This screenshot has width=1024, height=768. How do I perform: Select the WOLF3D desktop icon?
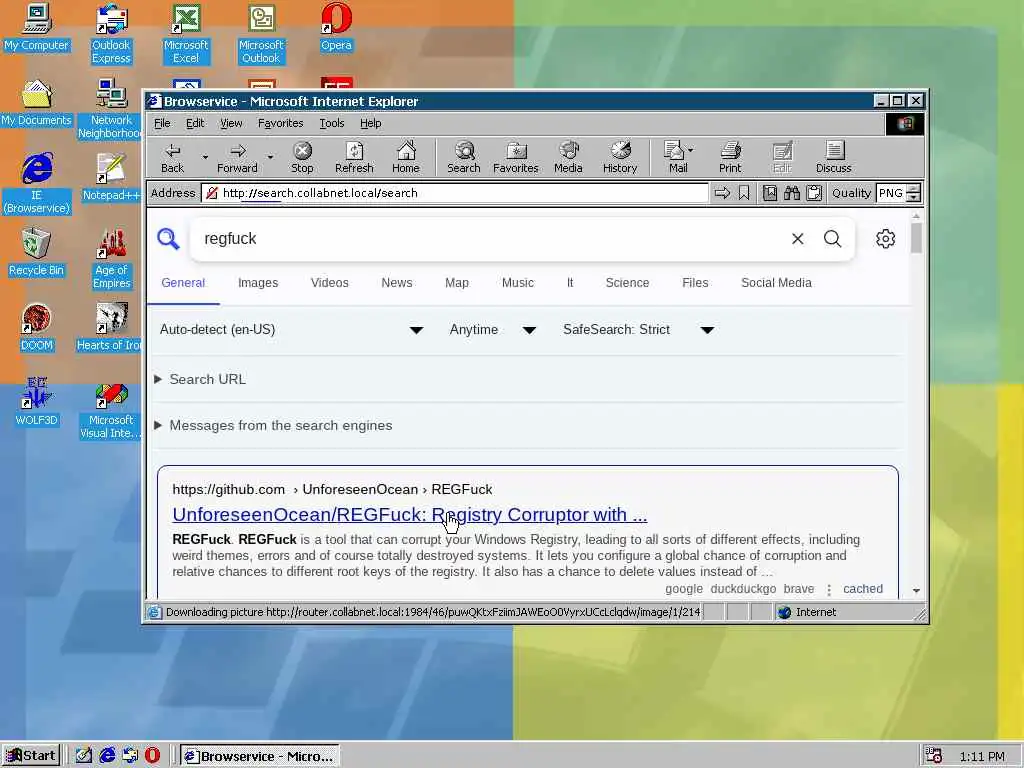(x=36, y=402)
